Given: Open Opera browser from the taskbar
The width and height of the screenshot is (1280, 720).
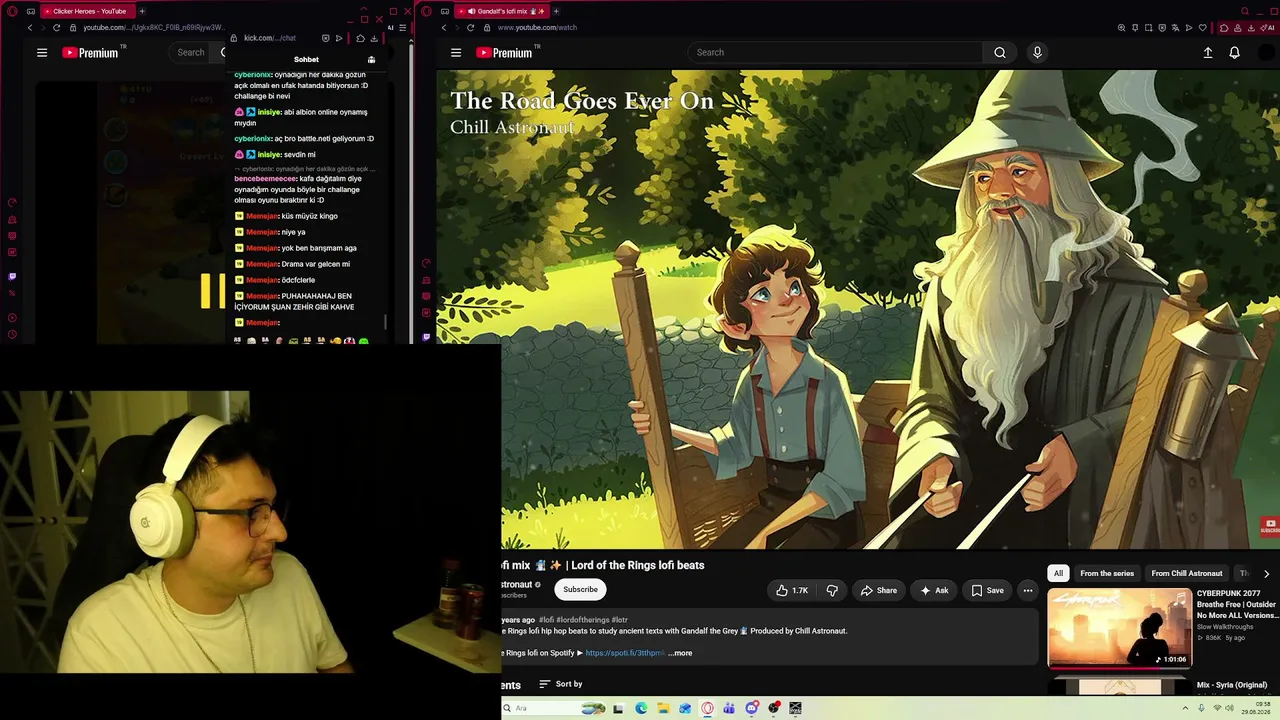Looking at the screenshot, I should tap(707, 709).
